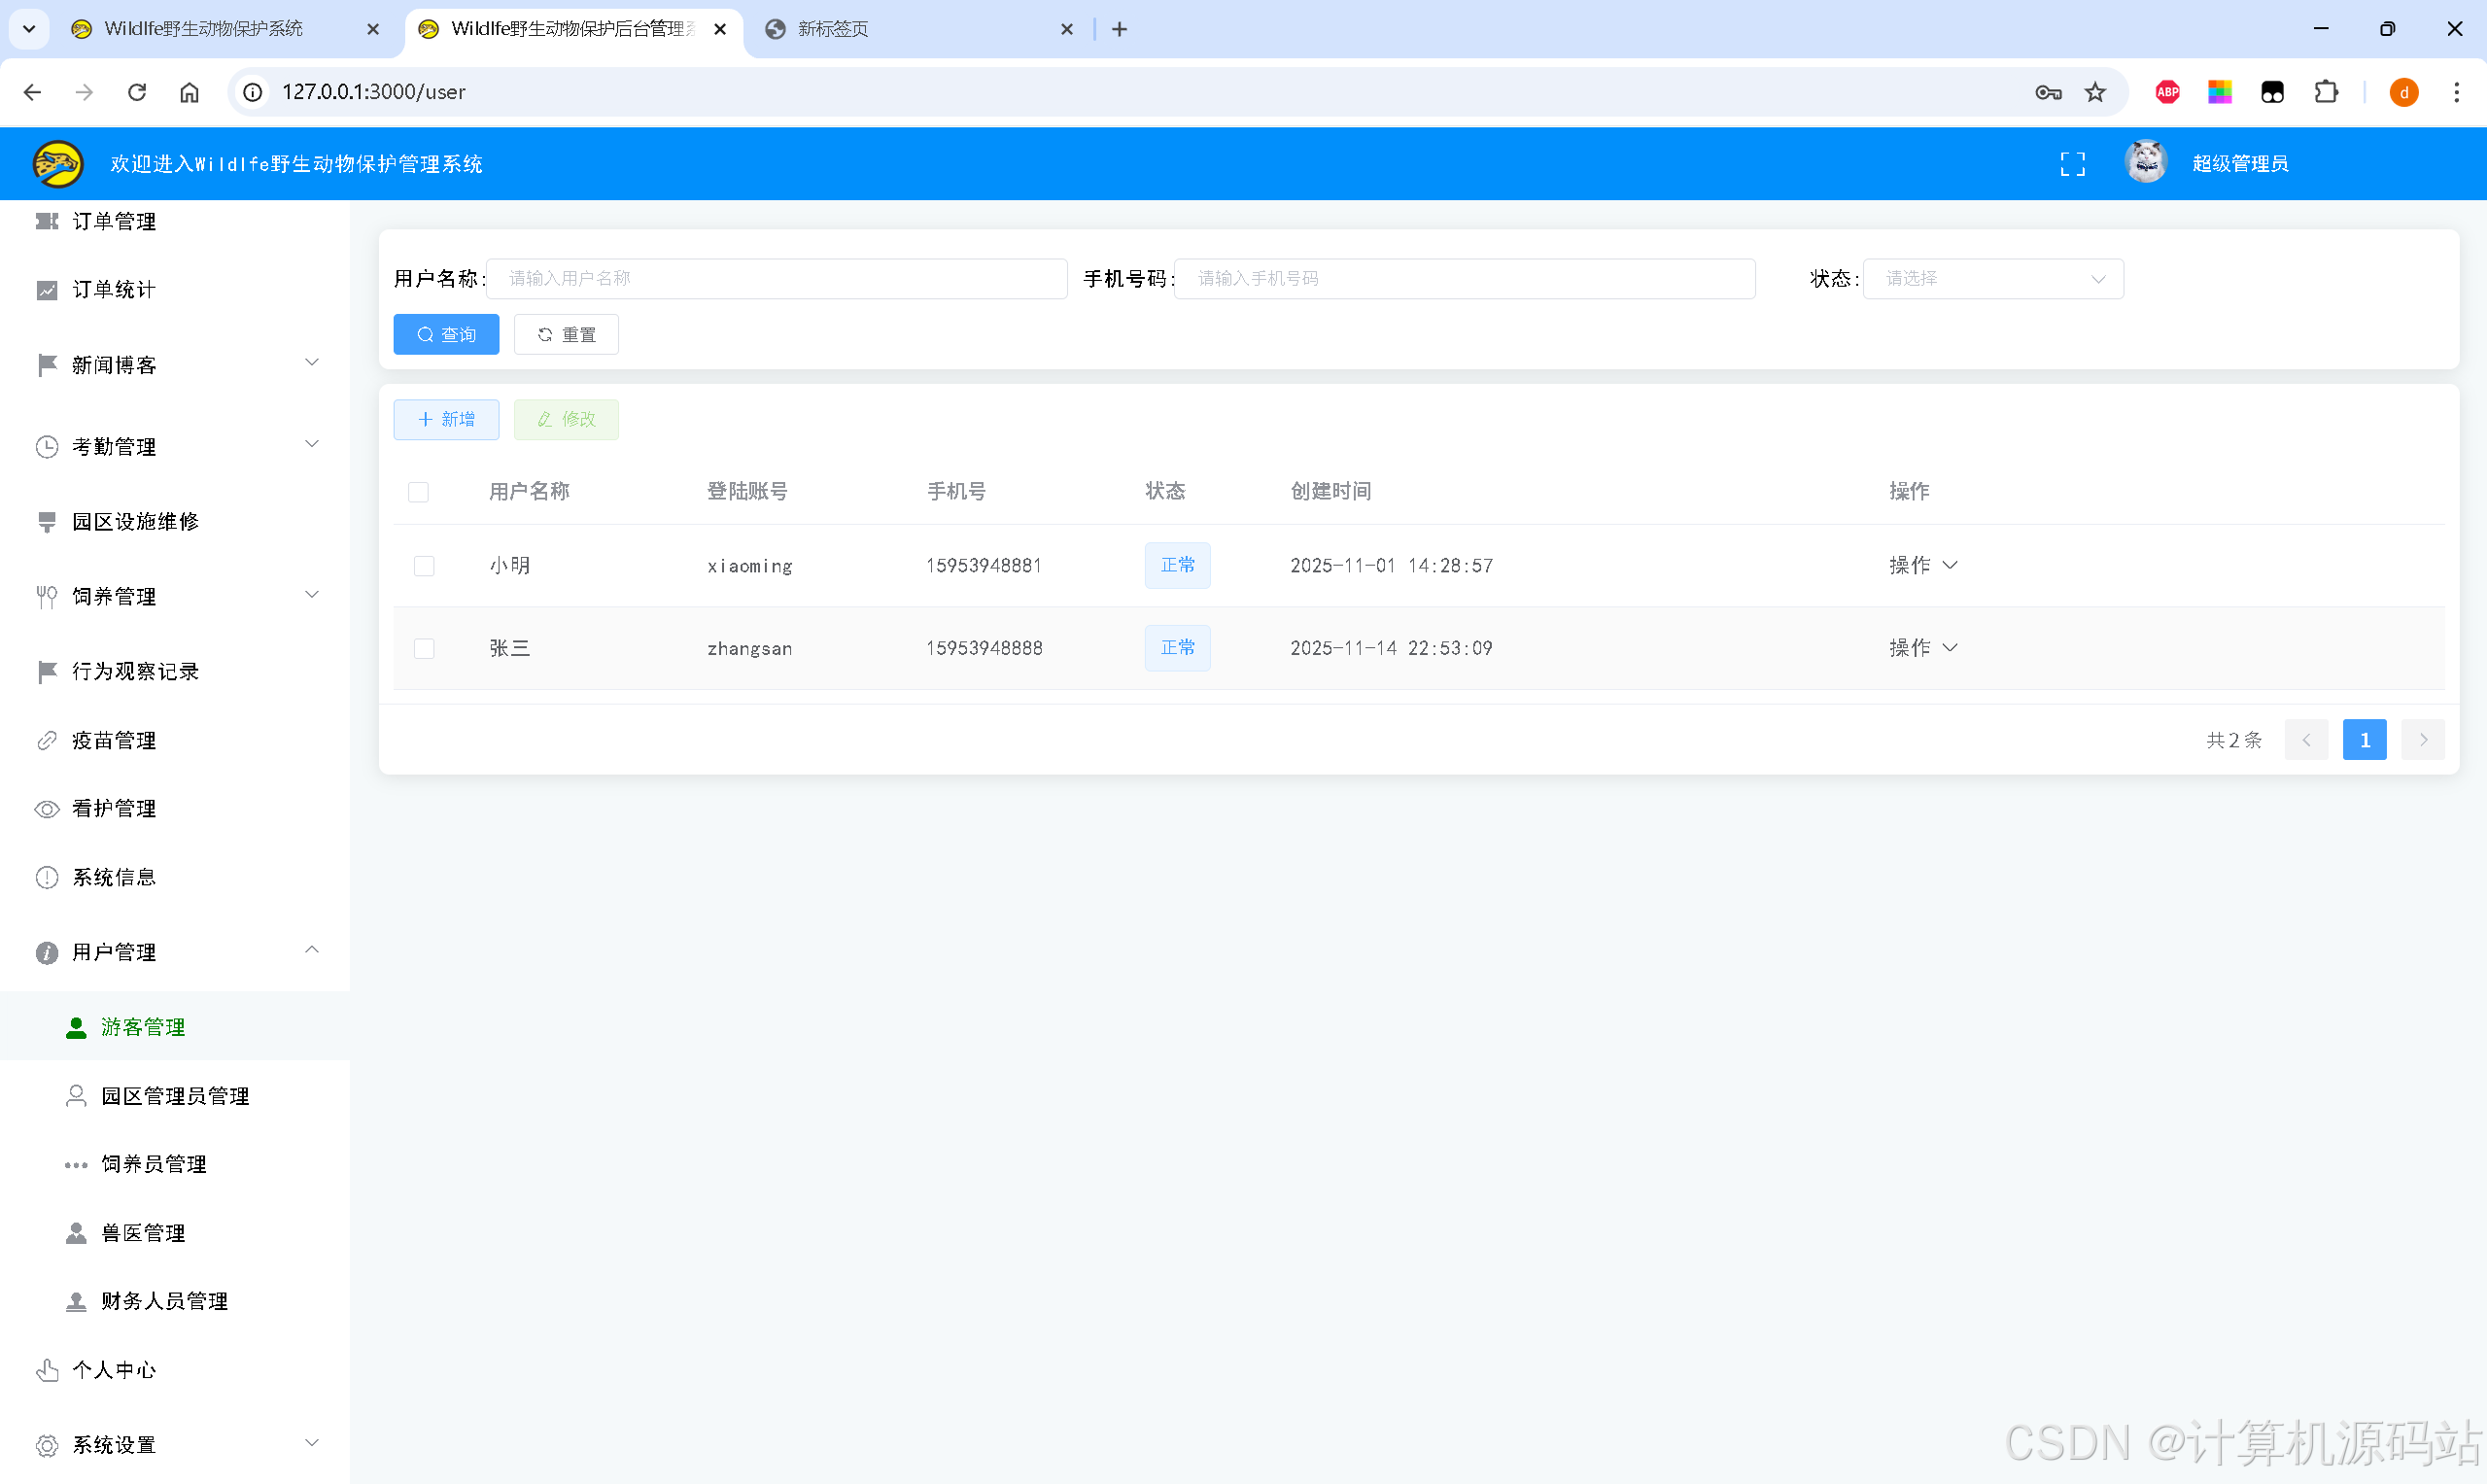Click the previous page arrow

(2307, 741)
